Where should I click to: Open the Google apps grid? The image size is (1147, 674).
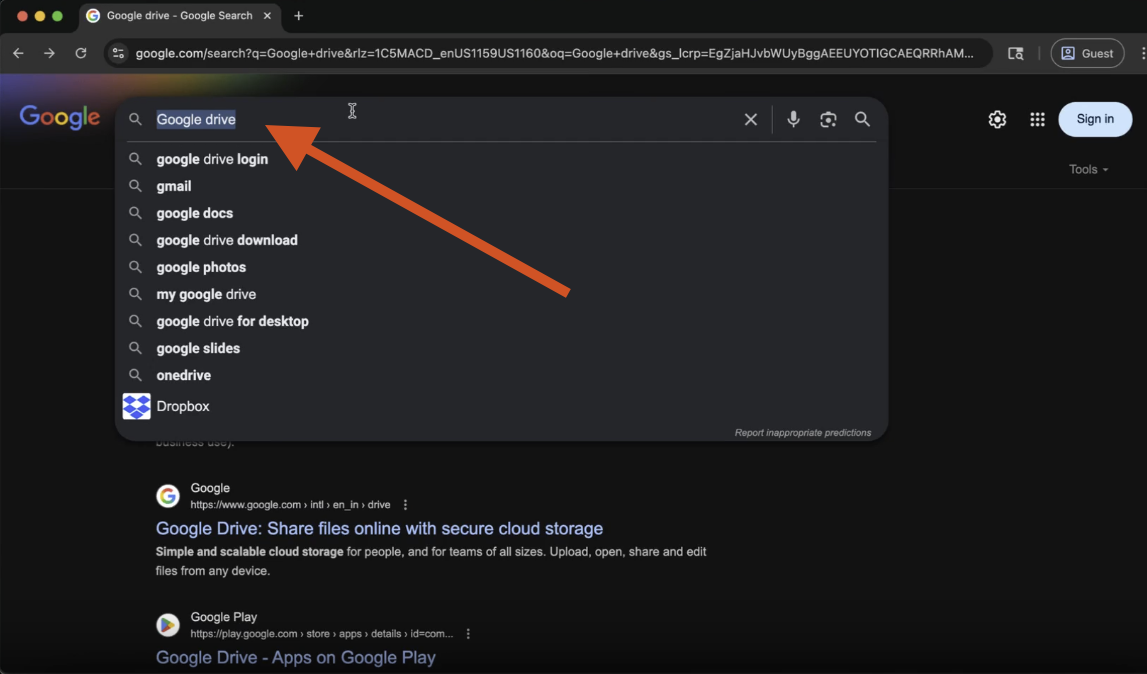point(1037,119)
